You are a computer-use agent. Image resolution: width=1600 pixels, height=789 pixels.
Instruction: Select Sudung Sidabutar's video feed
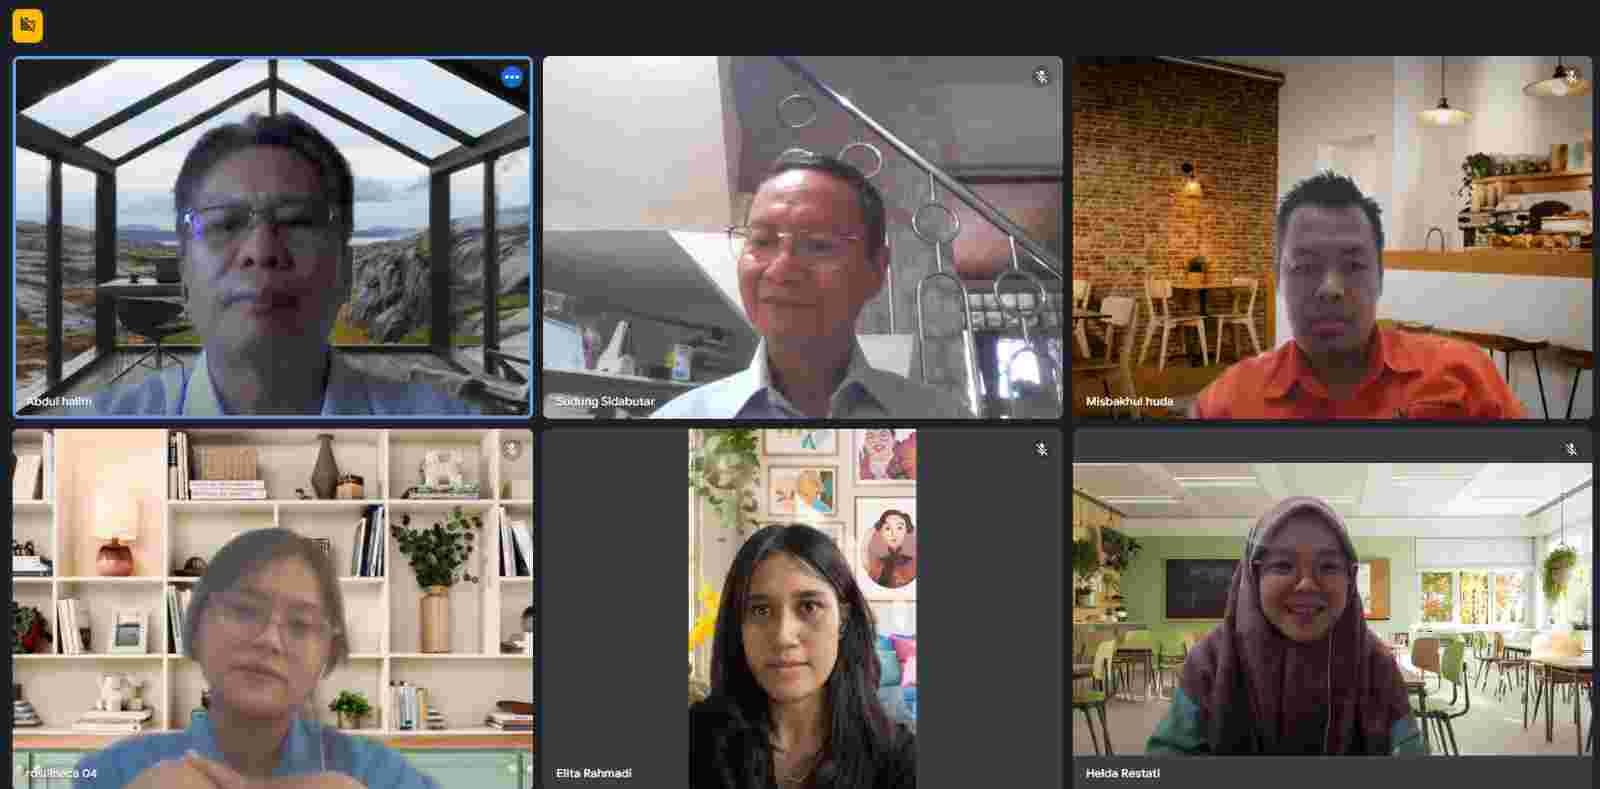pos(802,240)
